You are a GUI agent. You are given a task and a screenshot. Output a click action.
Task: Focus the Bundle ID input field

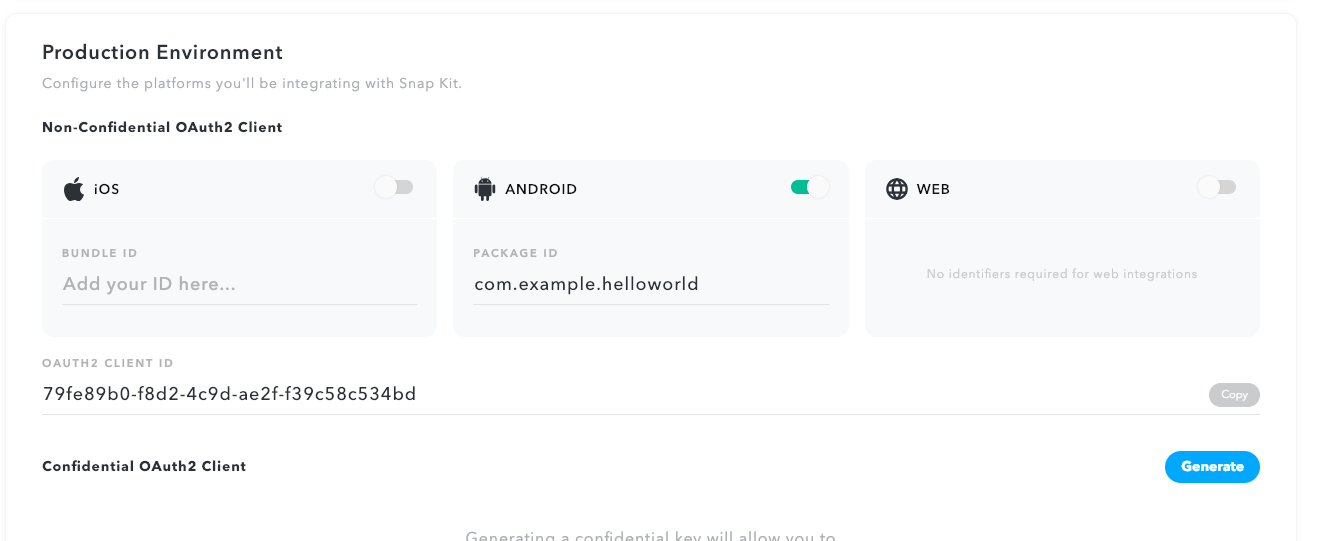pos(239,284)
